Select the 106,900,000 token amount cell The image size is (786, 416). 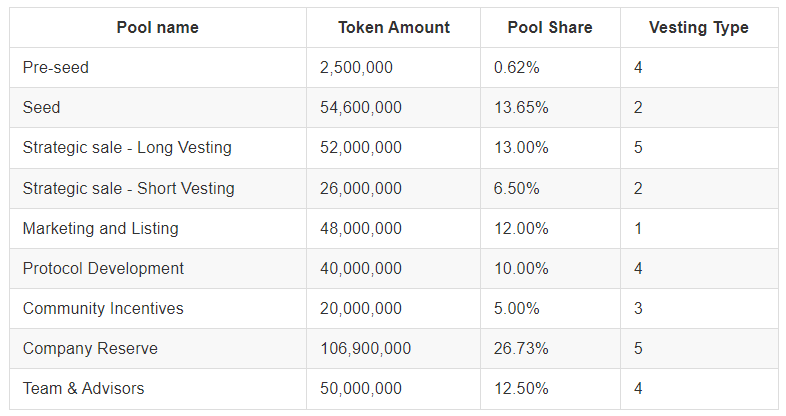365,348
